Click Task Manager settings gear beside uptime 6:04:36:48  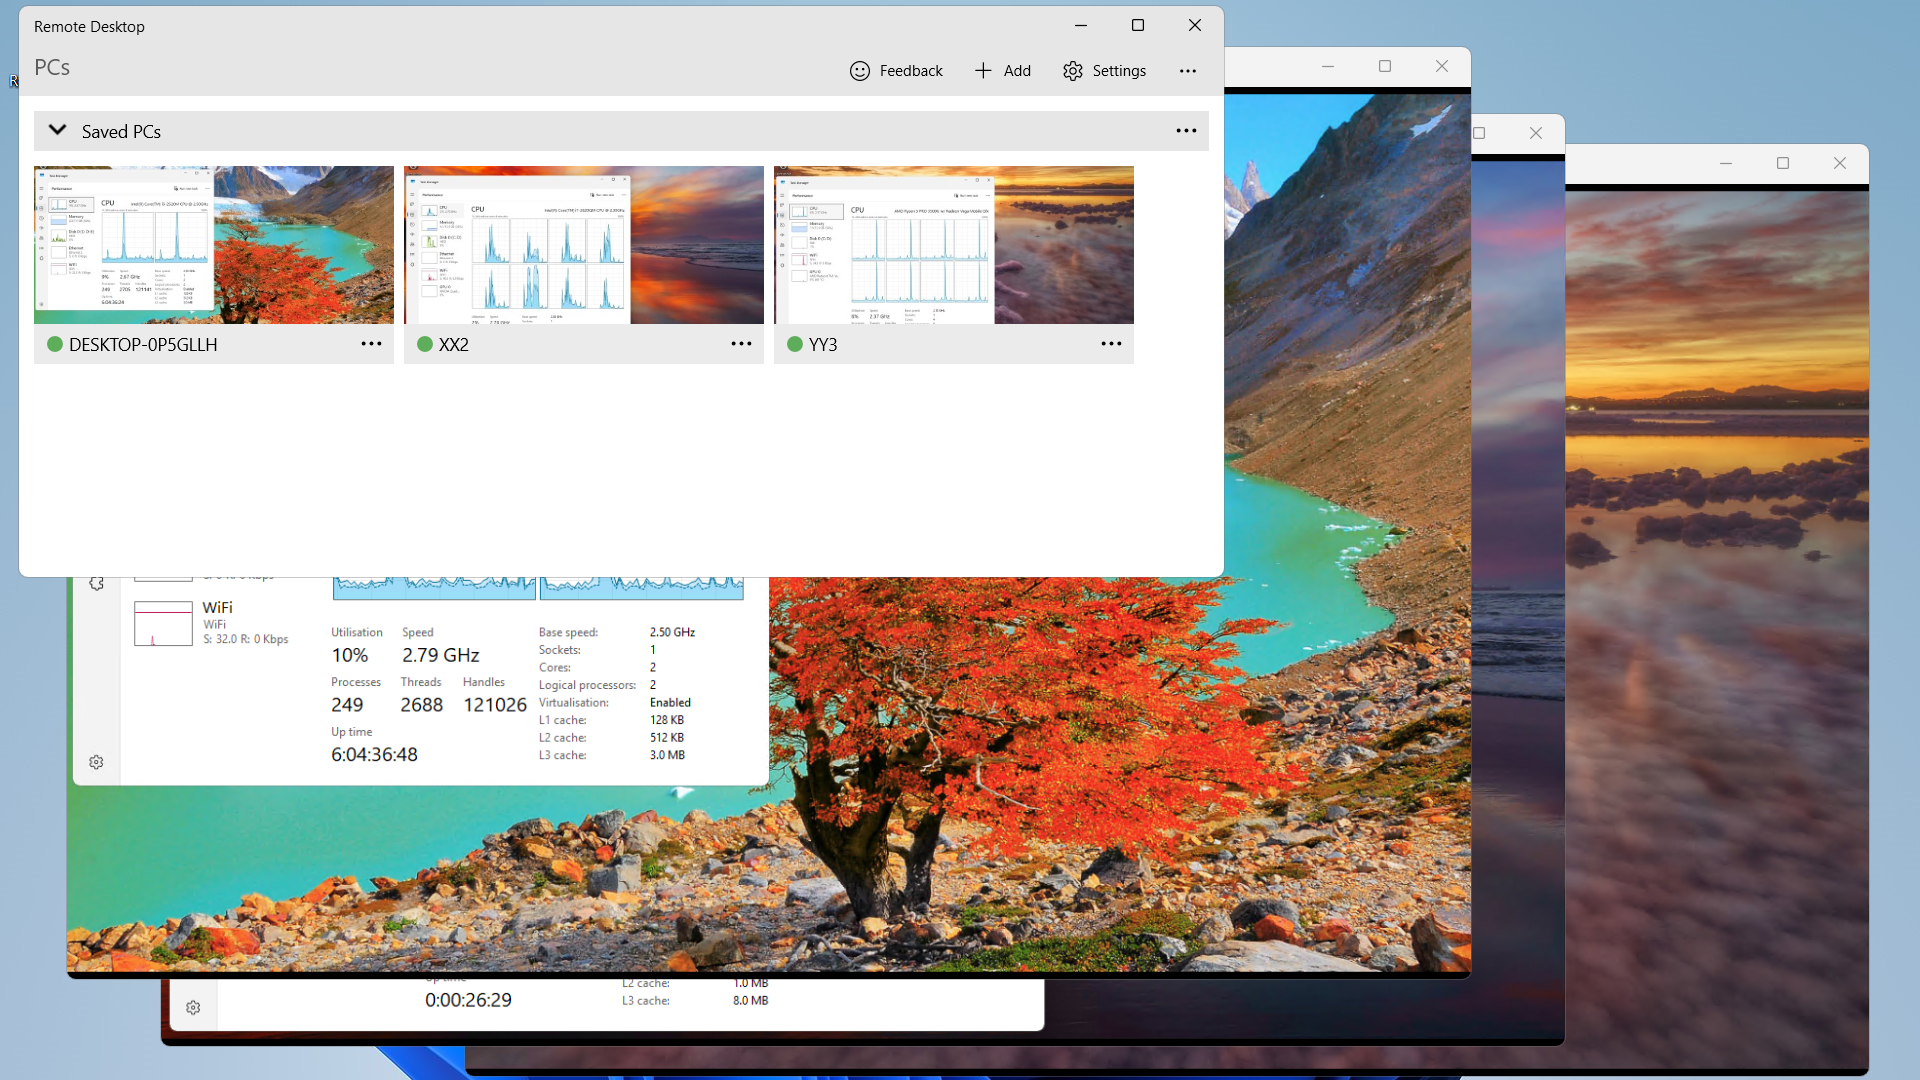tap(96, 762)
